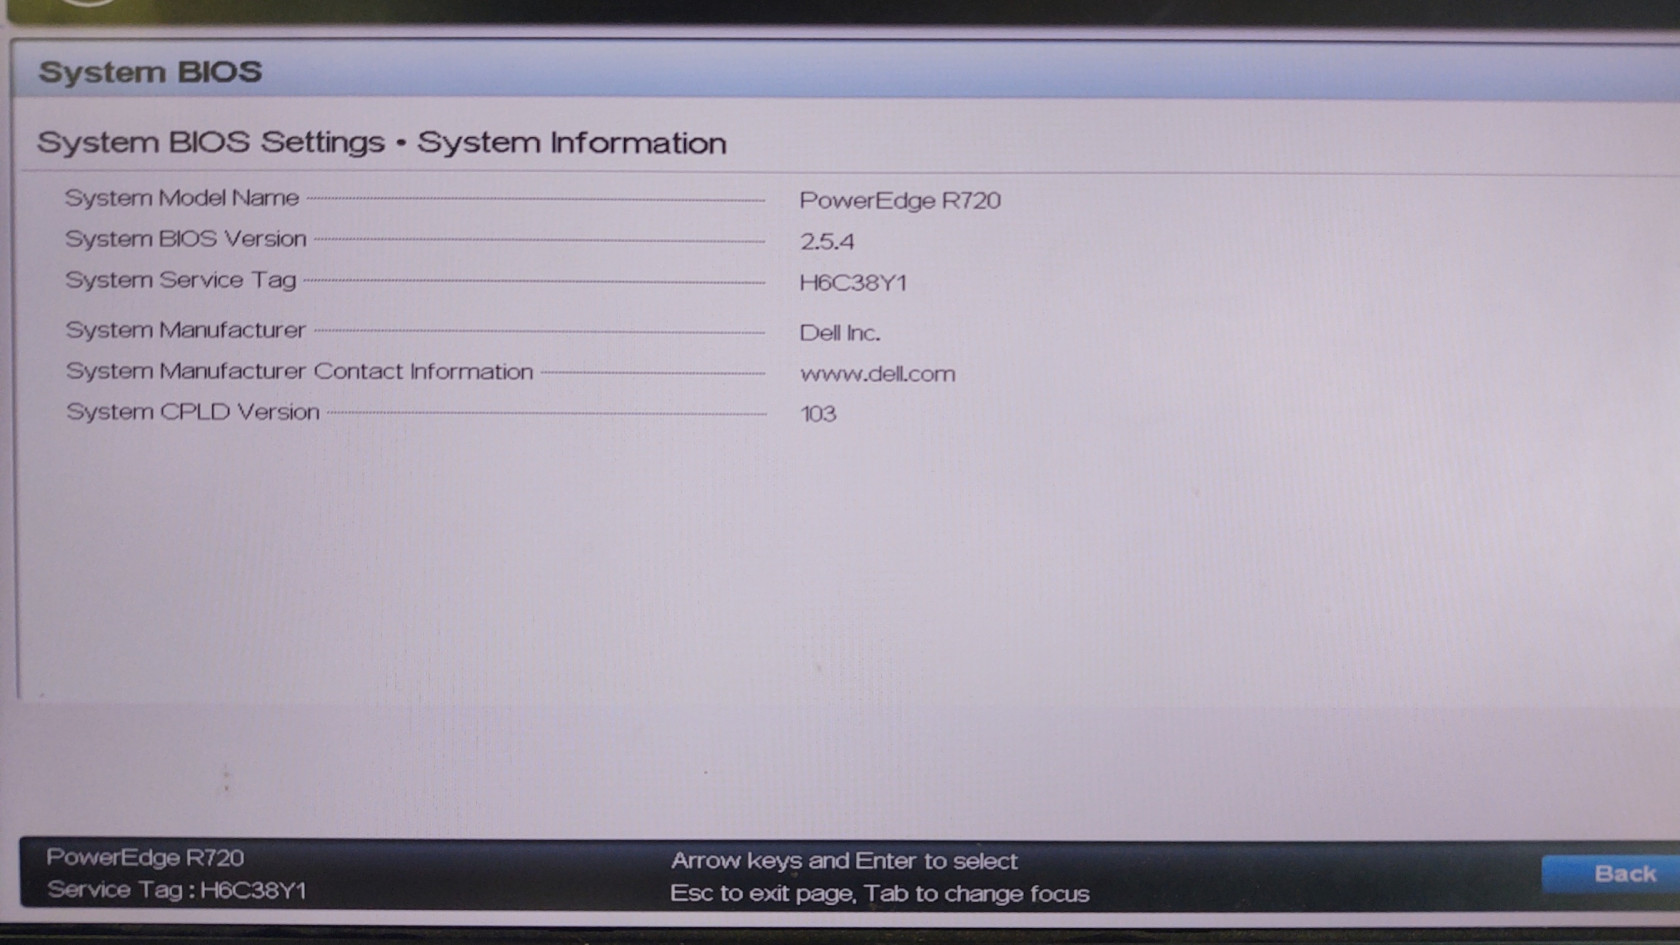Image resolution: width=1680 pixels, height=945 pixels.
Task: Select the System CPLD Version label
Action: click(193, 412)
